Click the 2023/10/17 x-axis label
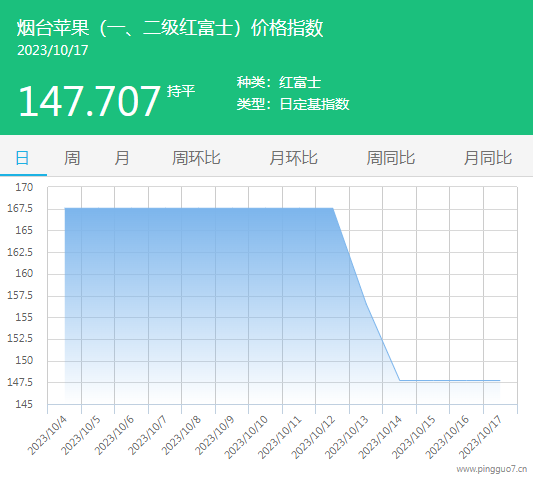Image resolution: width=533 pixels, height=481 pixels. click(x=480, y=437)
